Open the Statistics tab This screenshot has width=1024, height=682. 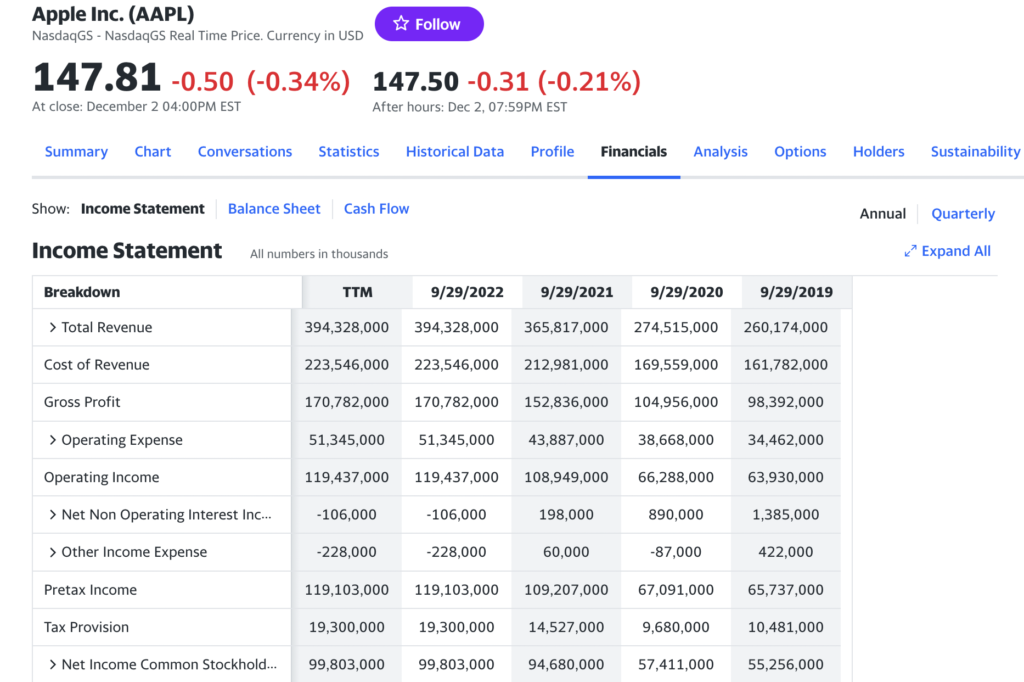pos(348,152)
